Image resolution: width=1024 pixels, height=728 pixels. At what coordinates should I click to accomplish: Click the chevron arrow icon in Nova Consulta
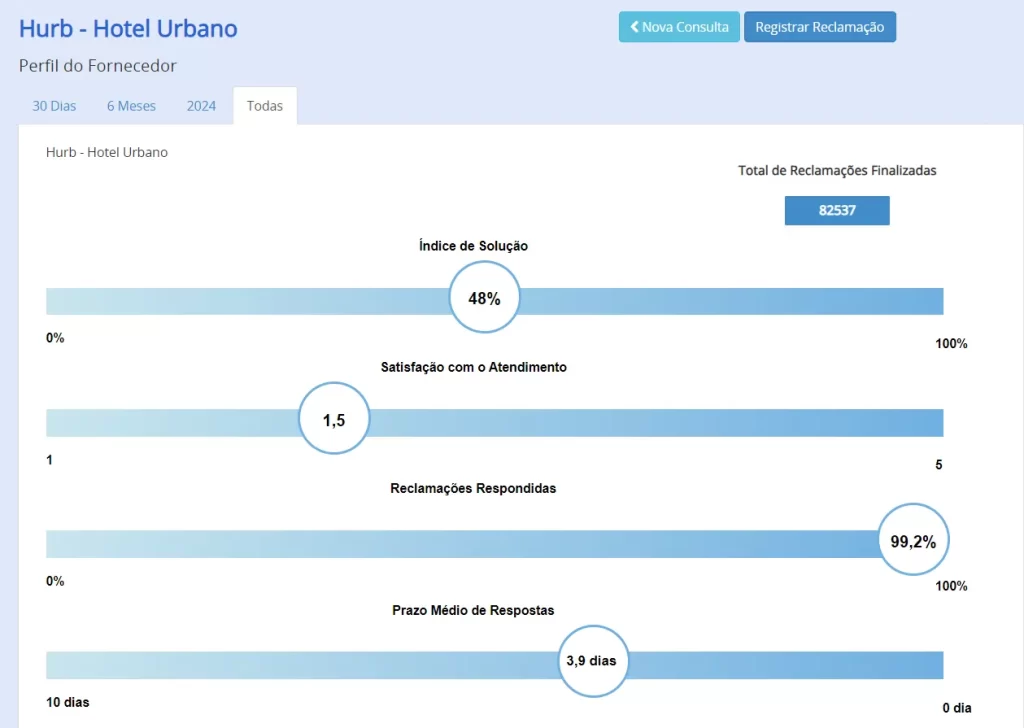(634, 27)
